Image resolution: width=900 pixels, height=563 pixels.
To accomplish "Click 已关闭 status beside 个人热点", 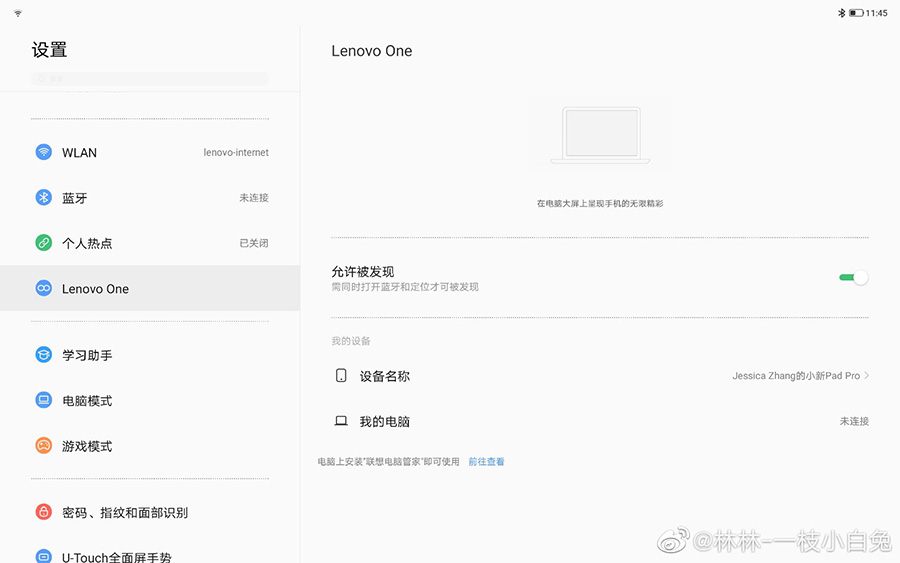I will click(254, 243).
